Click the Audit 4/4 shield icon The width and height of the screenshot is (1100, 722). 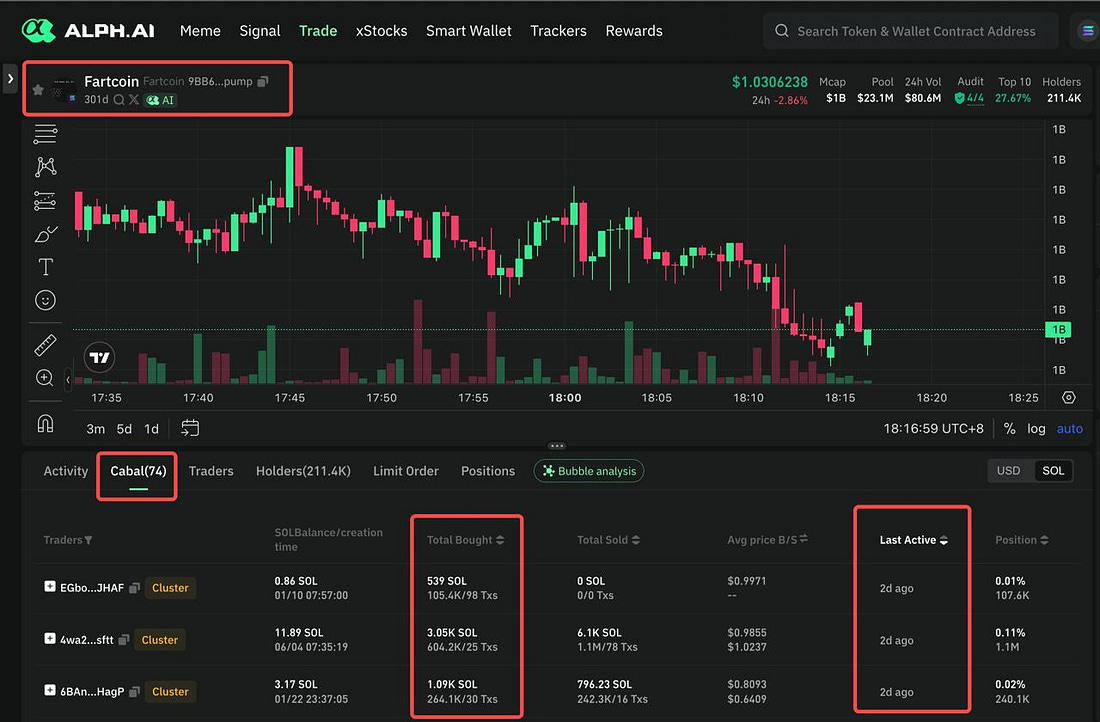coord(959,99)
